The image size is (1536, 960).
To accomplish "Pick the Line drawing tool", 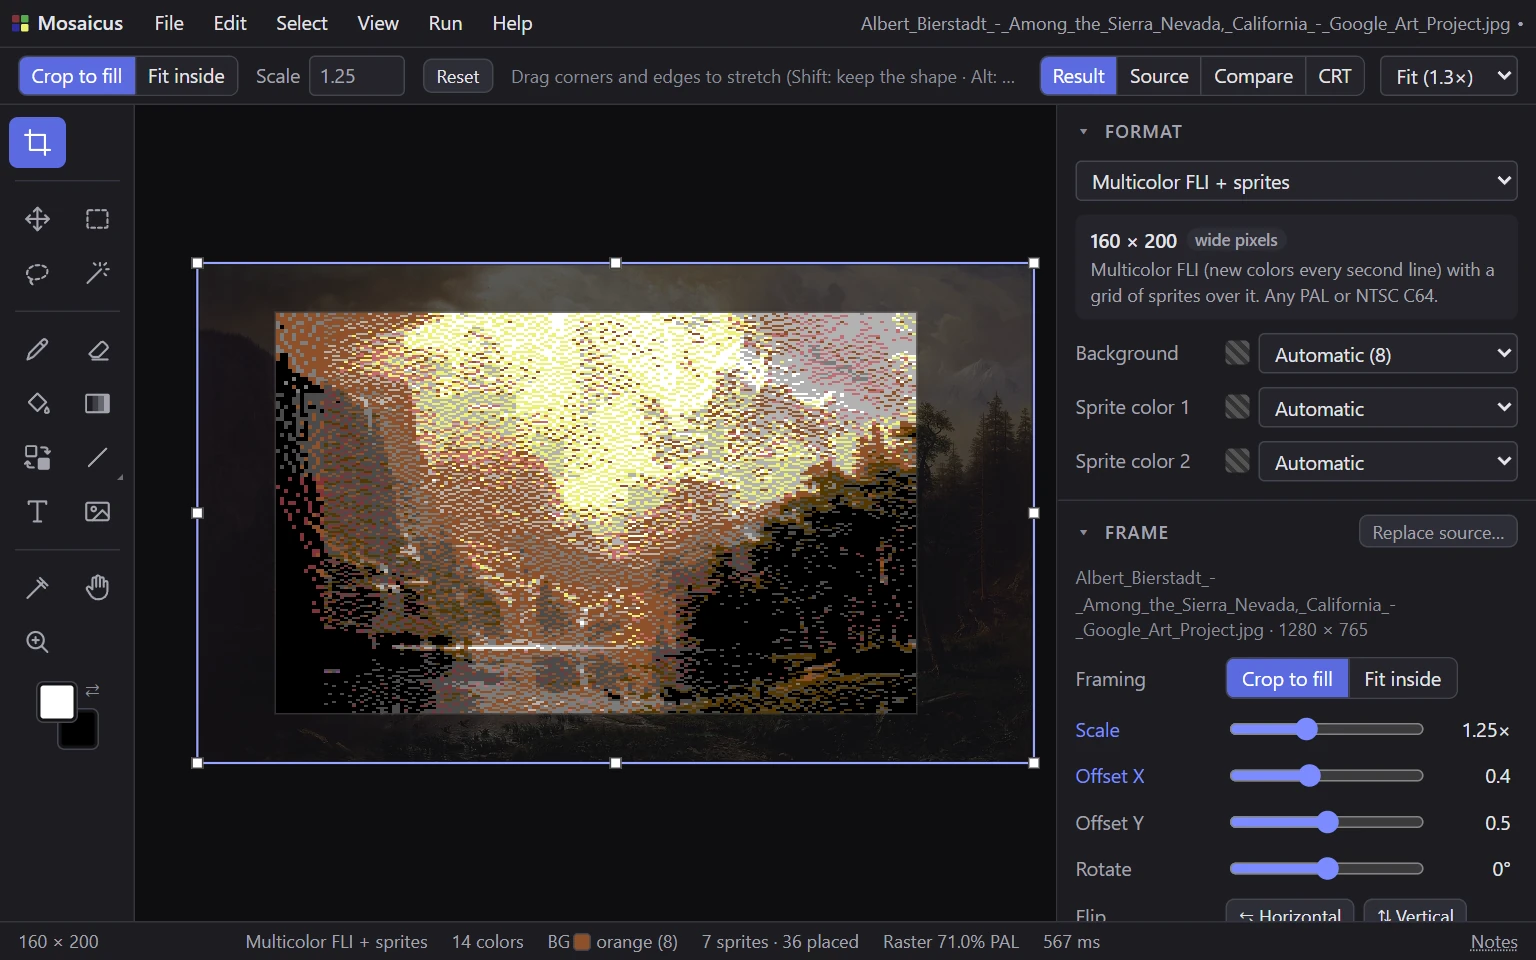I will tap(97, 457).
